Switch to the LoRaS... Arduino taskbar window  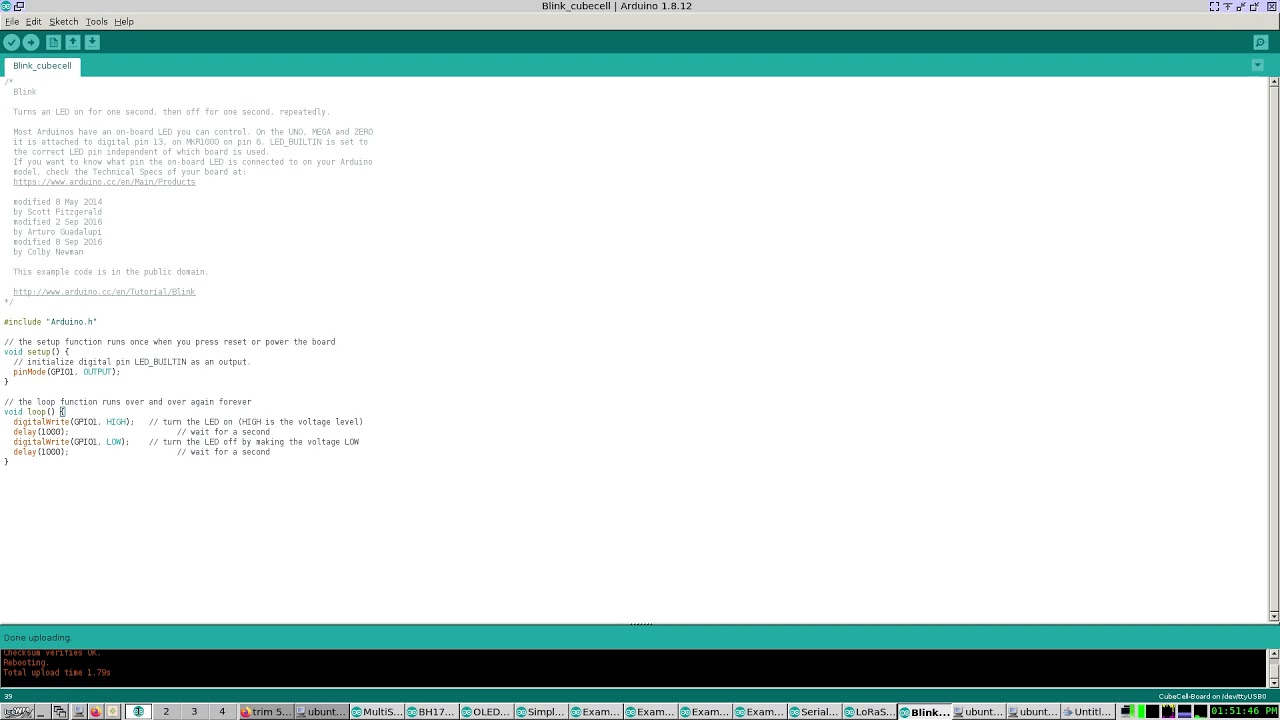click(x=869, y=712)
